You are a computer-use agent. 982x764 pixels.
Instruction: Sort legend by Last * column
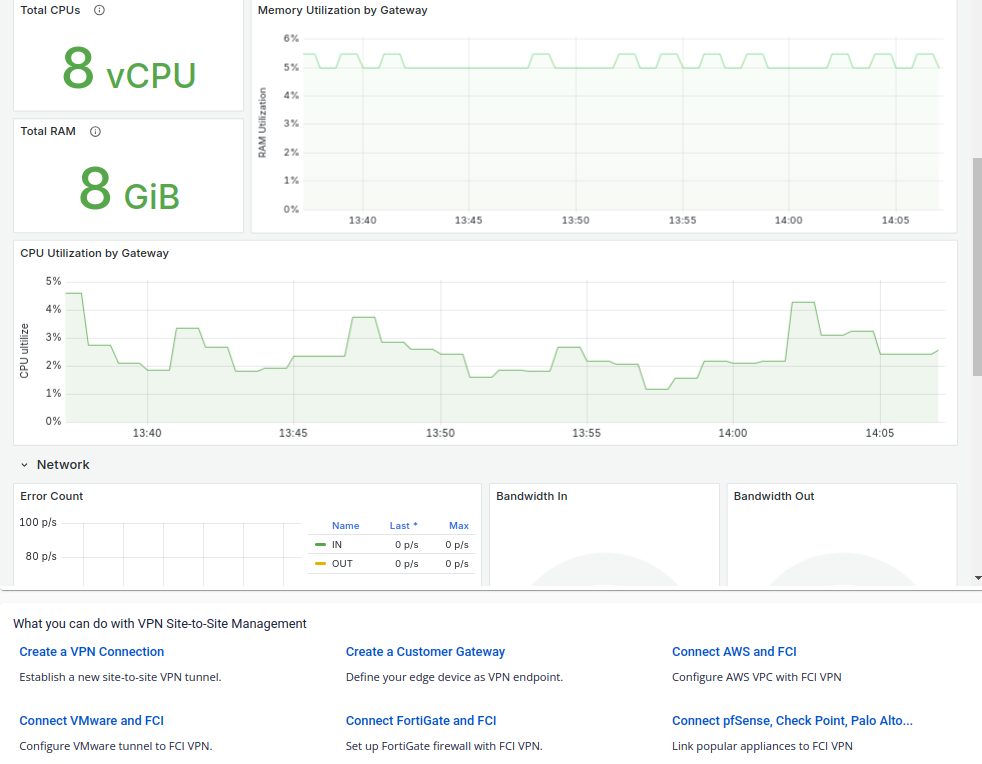(403, 525)
